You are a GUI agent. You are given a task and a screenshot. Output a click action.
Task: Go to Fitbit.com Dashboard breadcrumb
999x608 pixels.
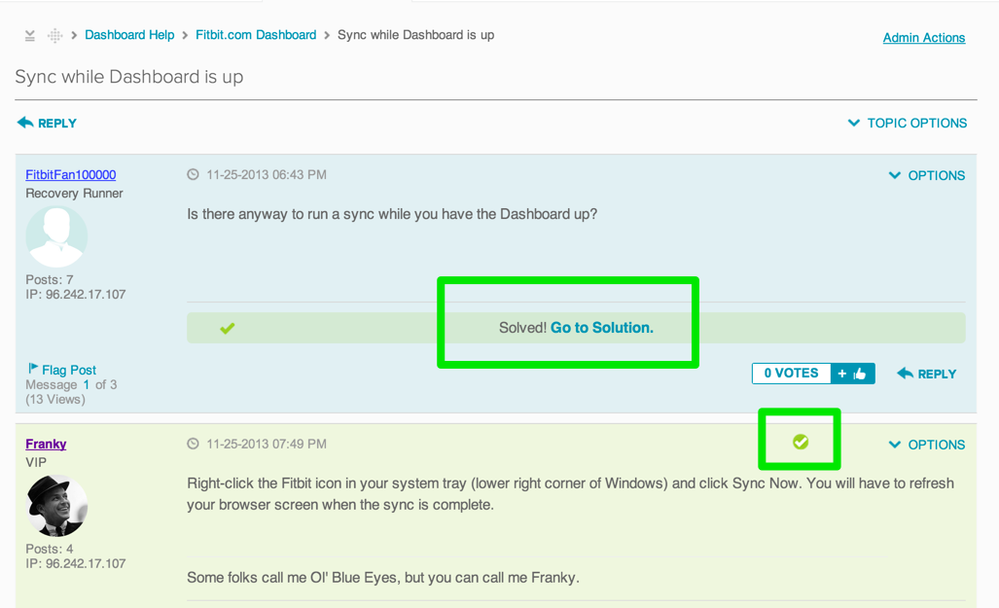tap(255, 35)
